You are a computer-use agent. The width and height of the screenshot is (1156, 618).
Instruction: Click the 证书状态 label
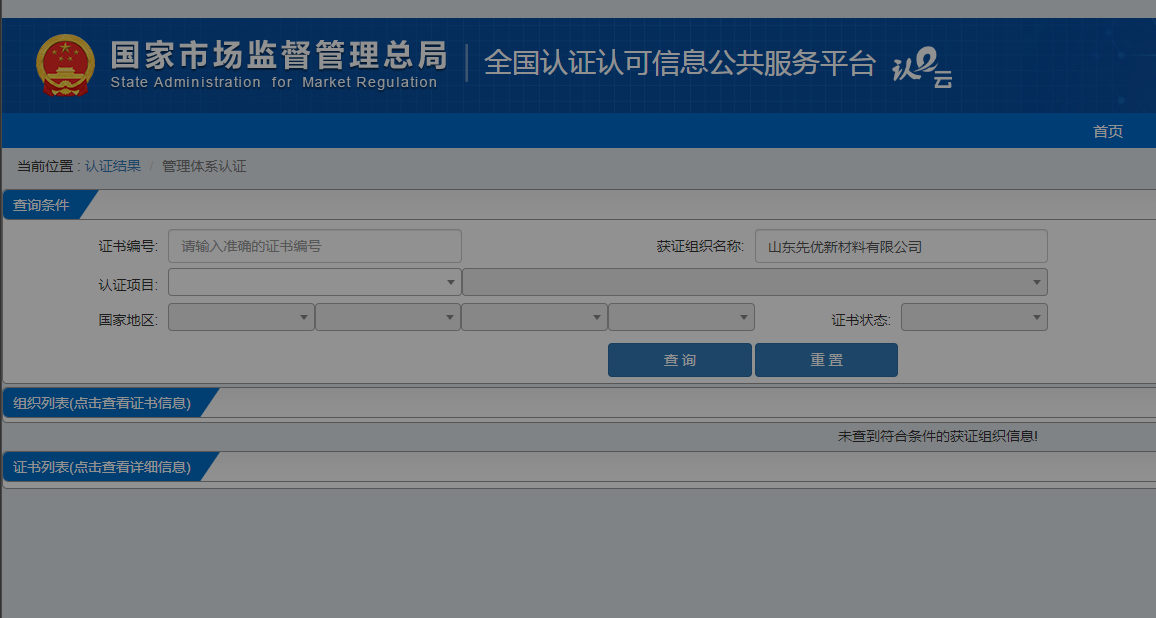861,320
